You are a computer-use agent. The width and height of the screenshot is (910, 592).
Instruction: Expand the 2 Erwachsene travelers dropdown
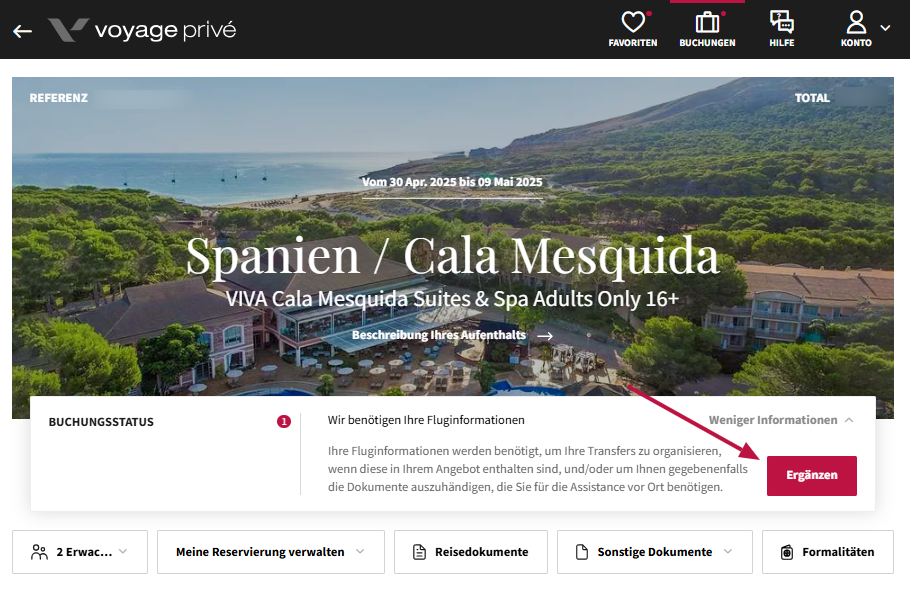tap(80, 552)
